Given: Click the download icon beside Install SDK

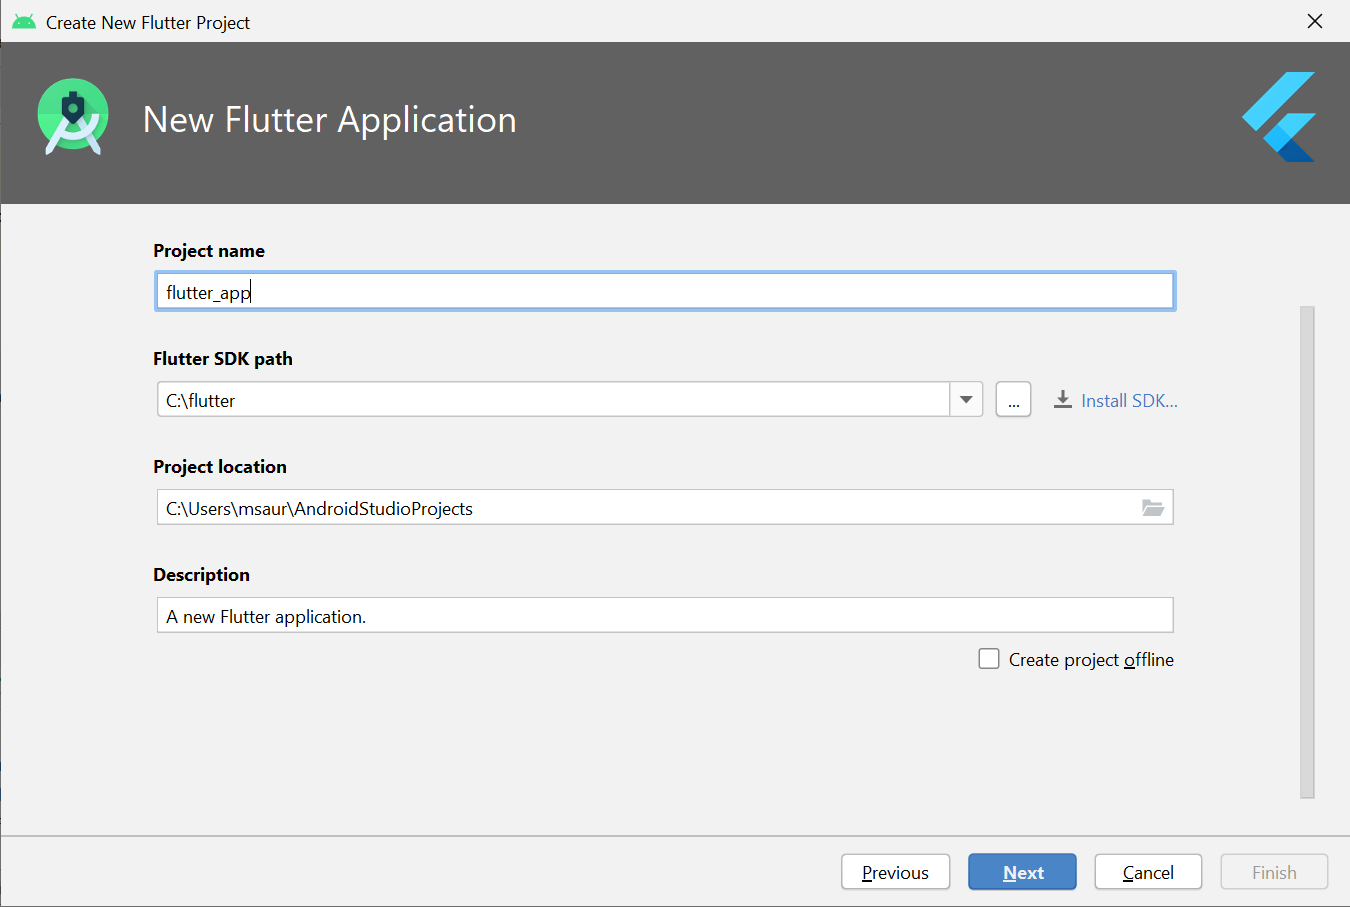Looking at the screenshot, I should pyautogui.click(x=1062, y=400).
